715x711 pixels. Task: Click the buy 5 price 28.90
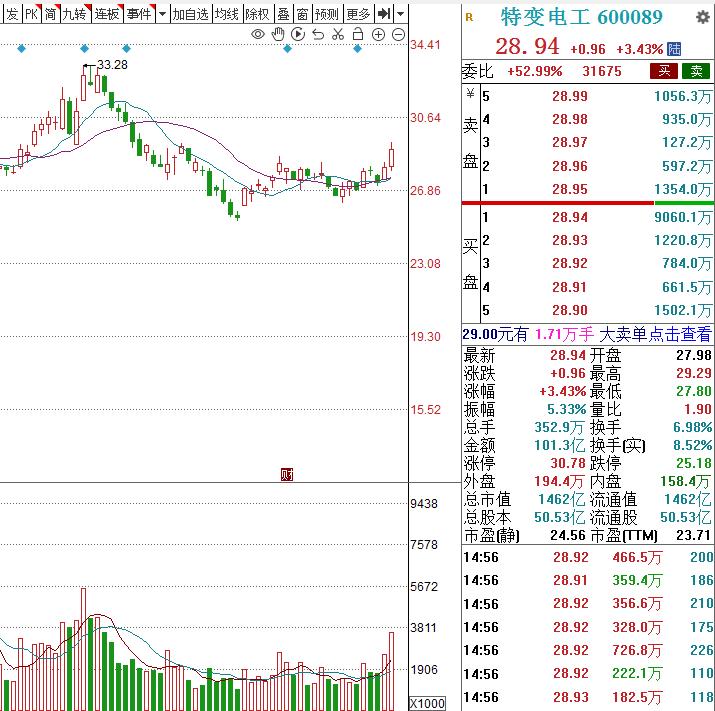coord(570,311)
